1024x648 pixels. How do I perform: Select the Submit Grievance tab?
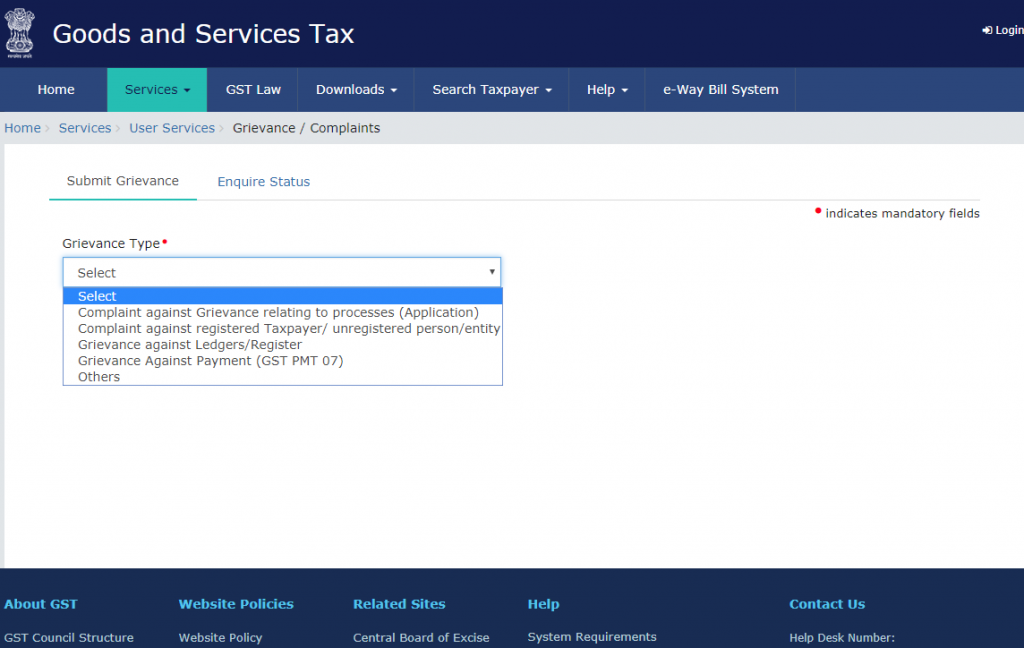pyautogui.click(x=122, y=182)
